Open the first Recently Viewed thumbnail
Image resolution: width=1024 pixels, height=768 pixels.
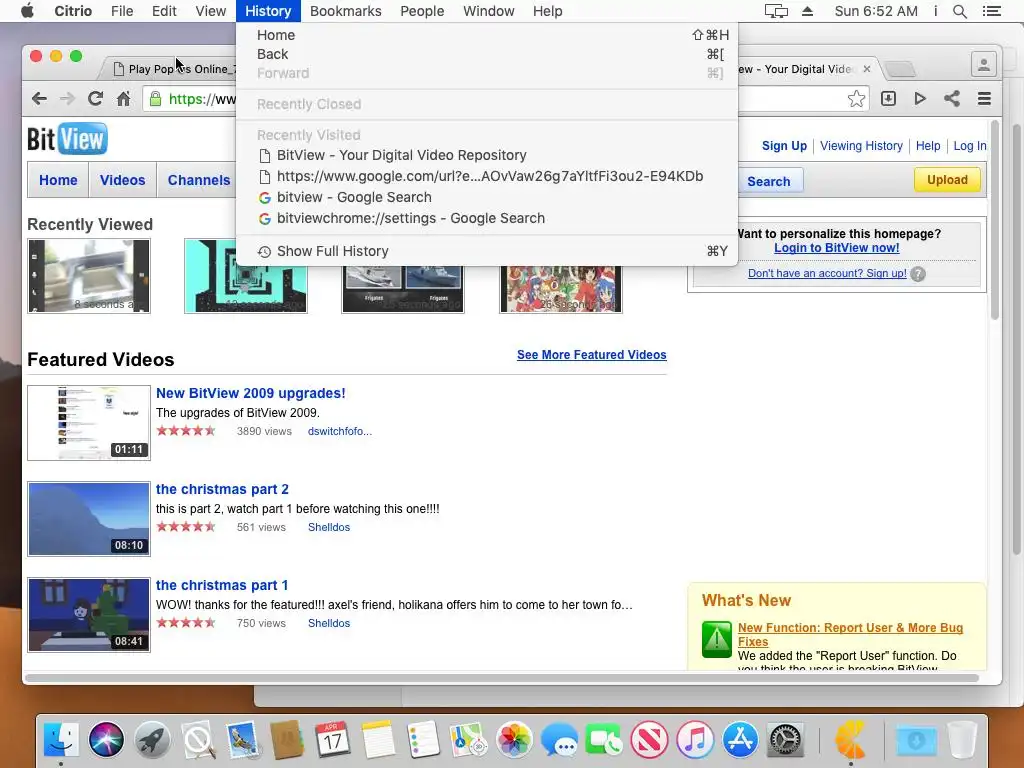click(x=89, y=276)
